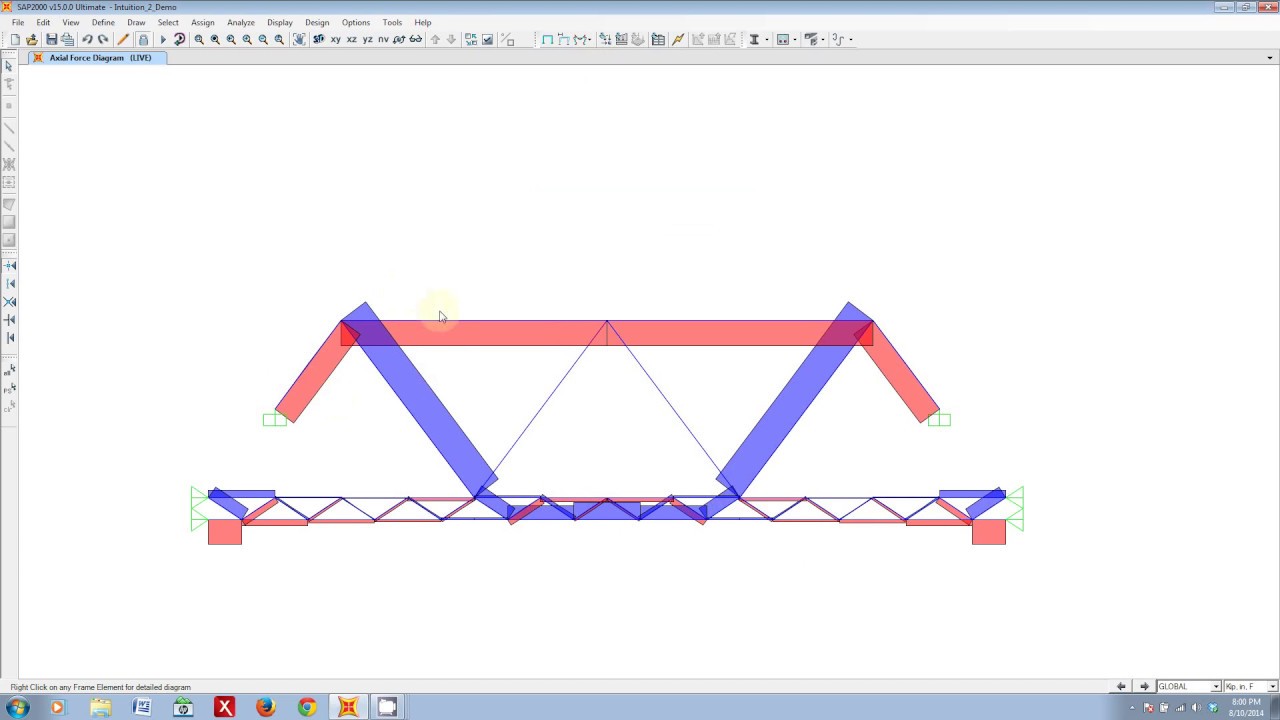Click the Pan hand icon
This screenshot has width=1280, height=720.
[x=299, y=40]
